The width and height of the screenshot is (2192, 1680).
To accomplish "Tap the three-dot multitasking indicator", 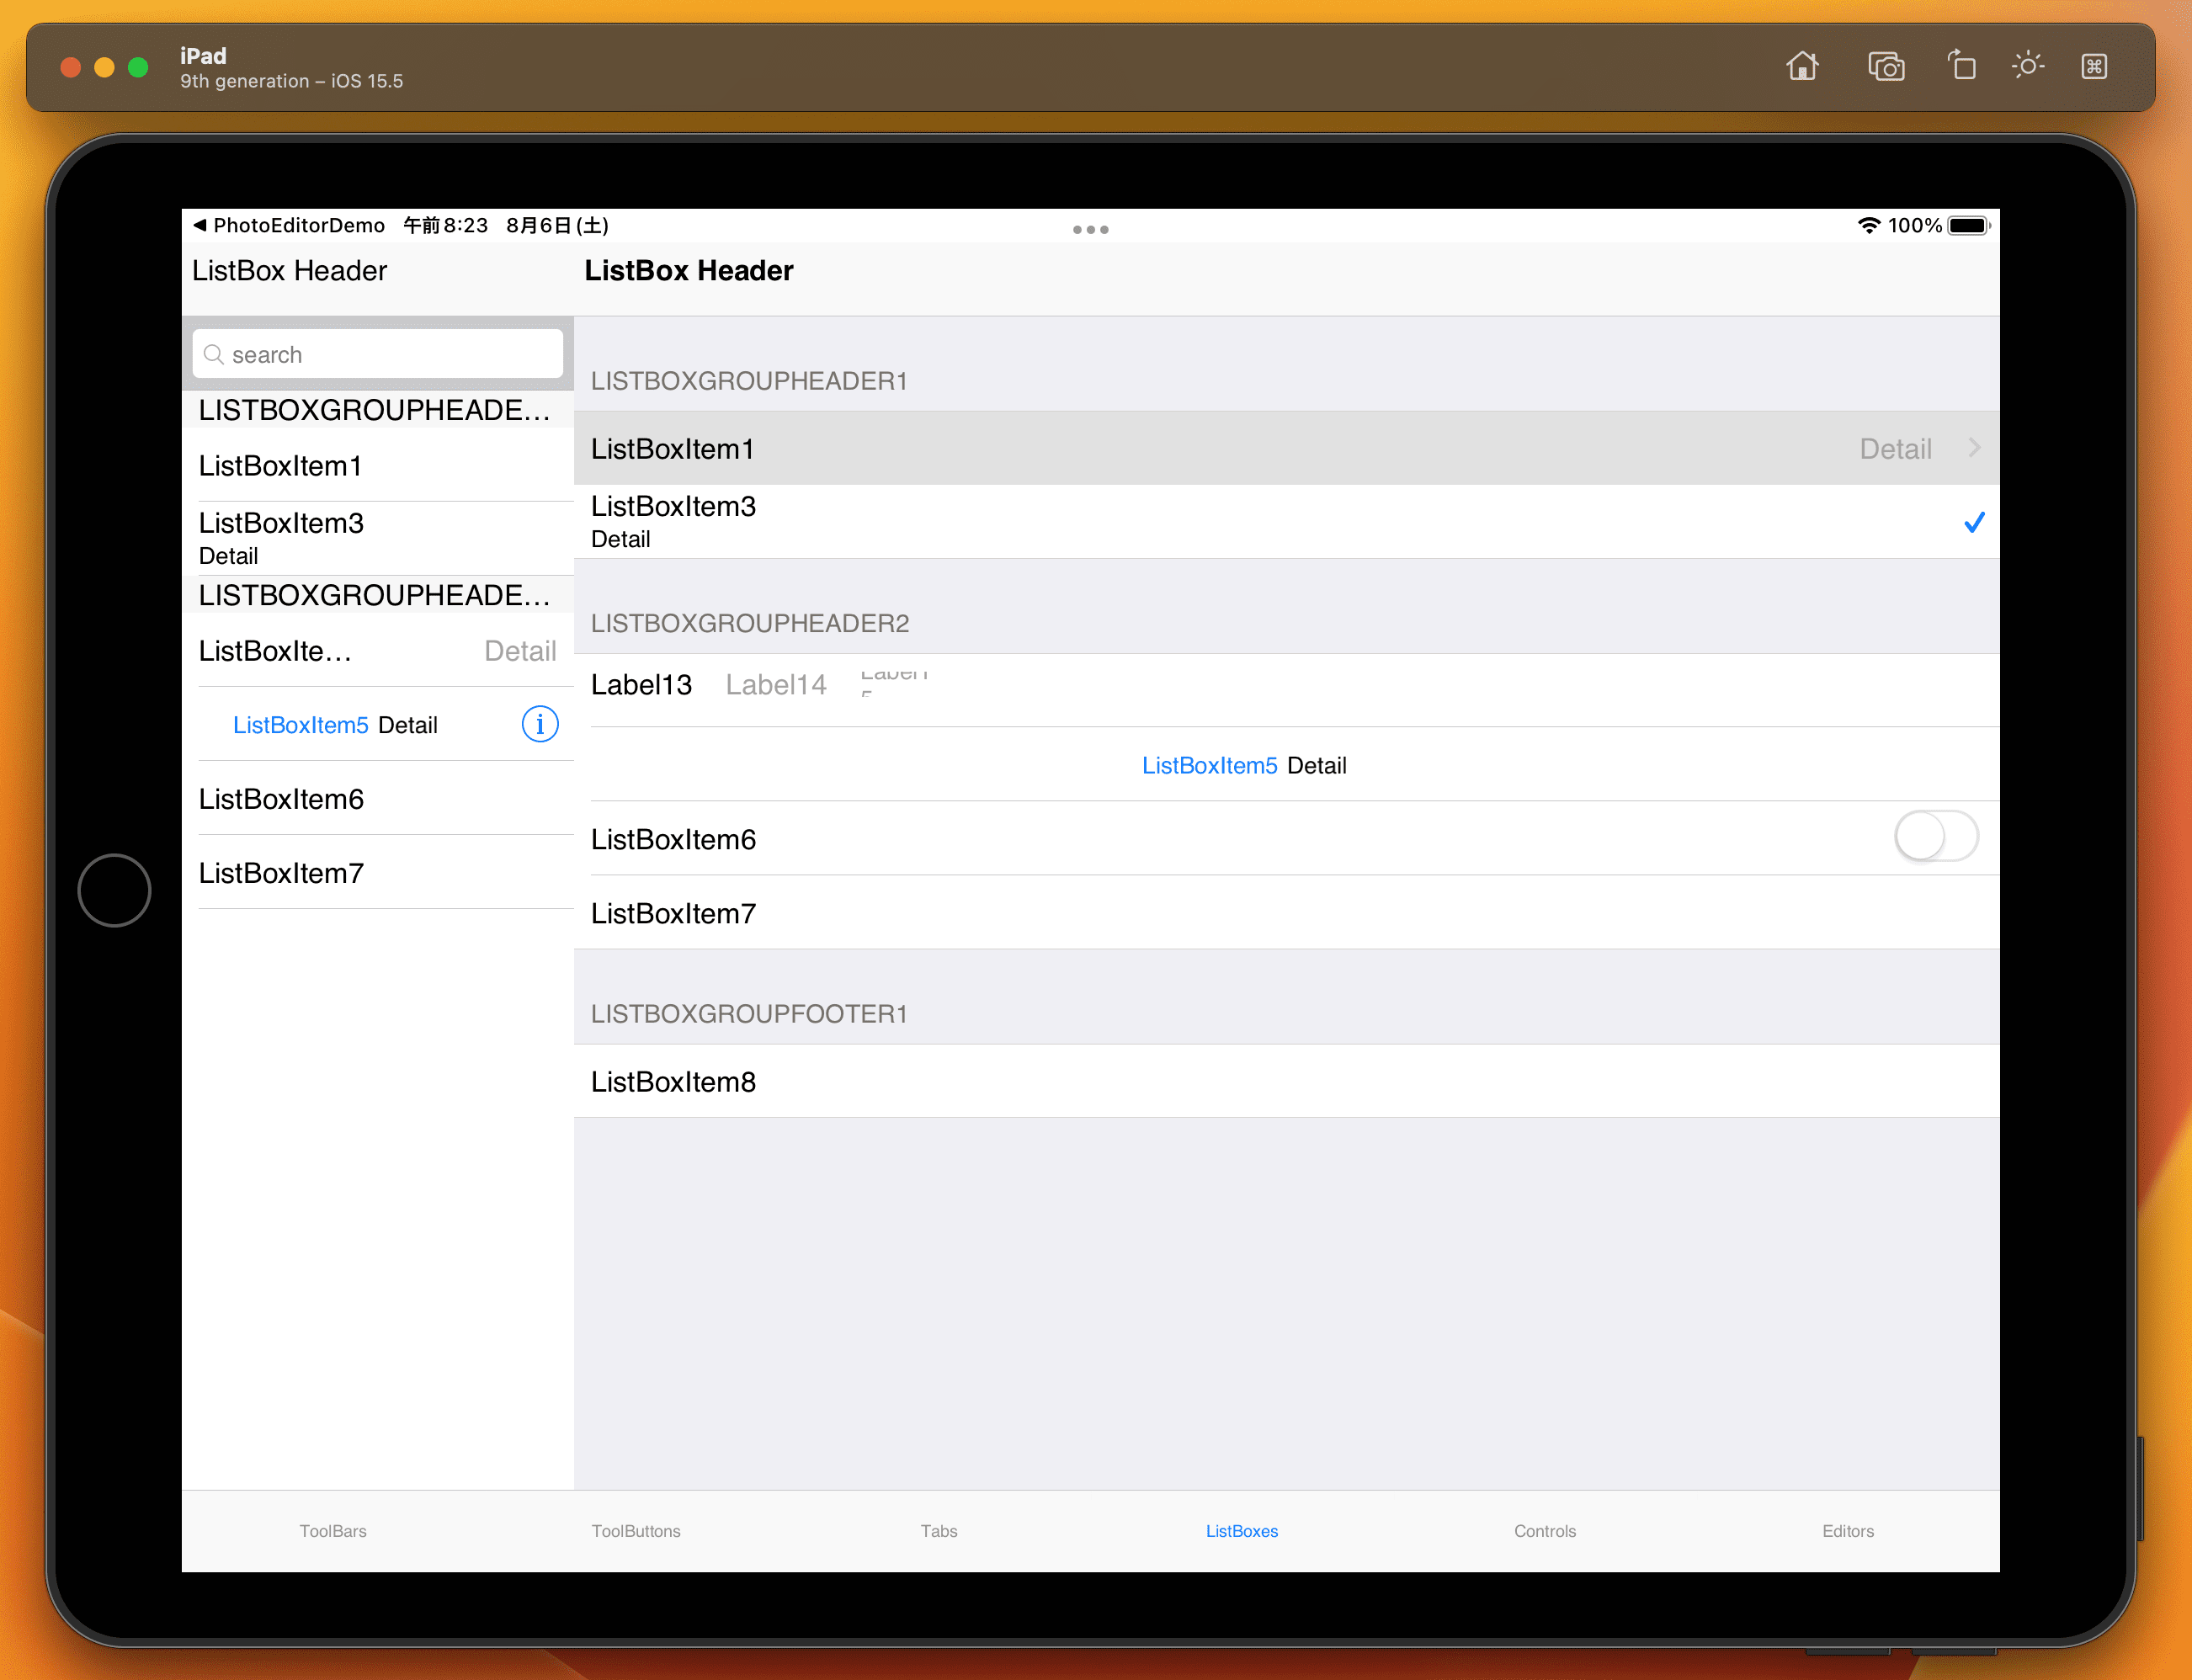I will coord(1090,230).
